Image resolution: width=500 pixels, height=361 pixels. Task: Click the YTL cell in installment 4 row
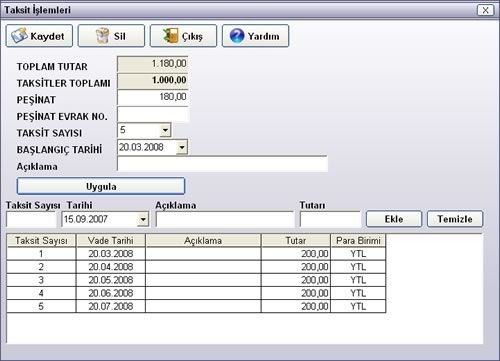click(x=358, y=293)
